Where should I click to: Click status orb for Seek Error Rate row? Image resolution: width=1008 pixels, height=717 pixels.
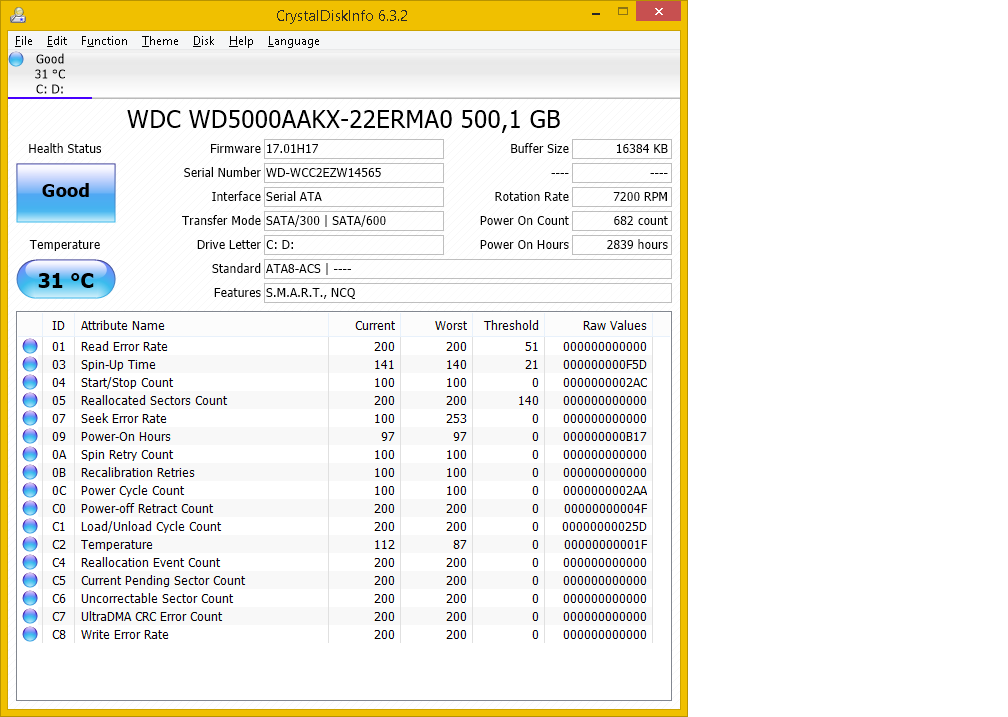tap(30, 418)
